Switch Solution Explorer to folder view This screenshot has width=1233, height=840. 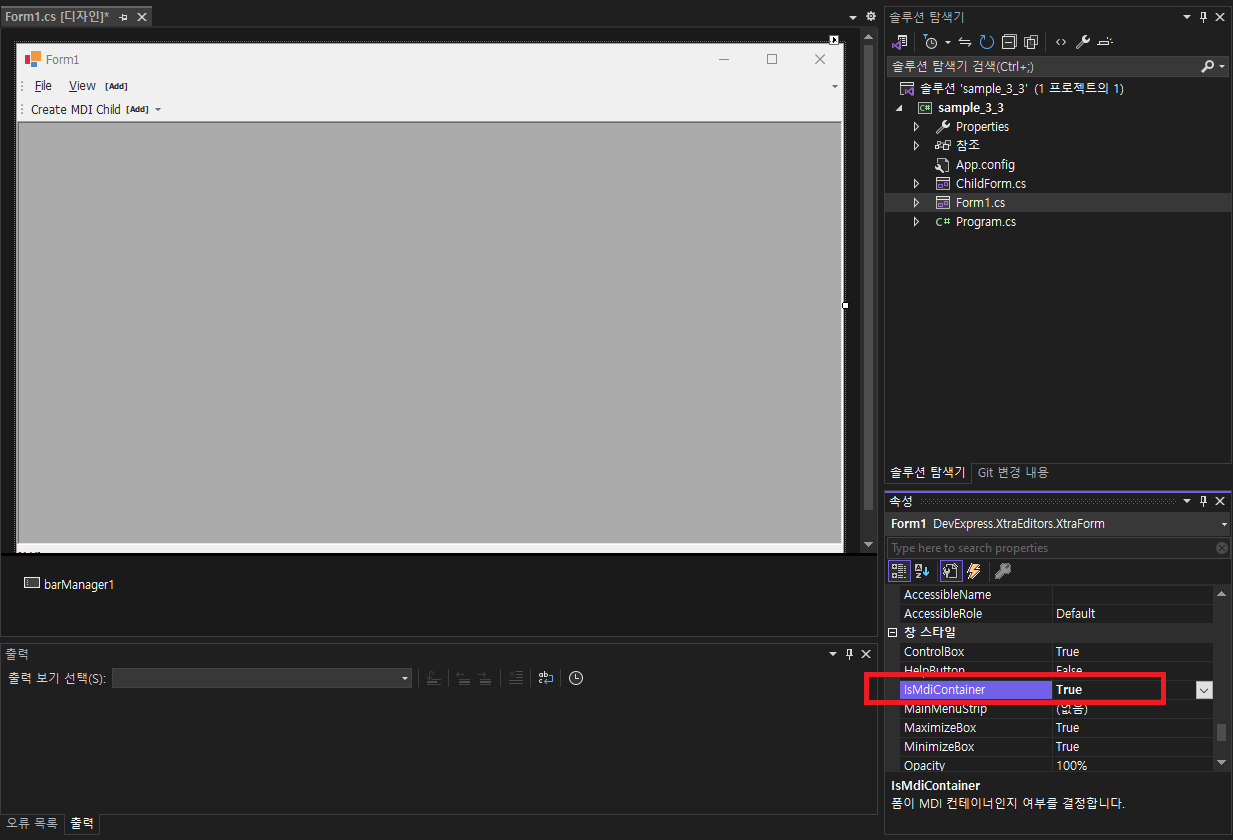pyautogui.click(x=901, y=42)
